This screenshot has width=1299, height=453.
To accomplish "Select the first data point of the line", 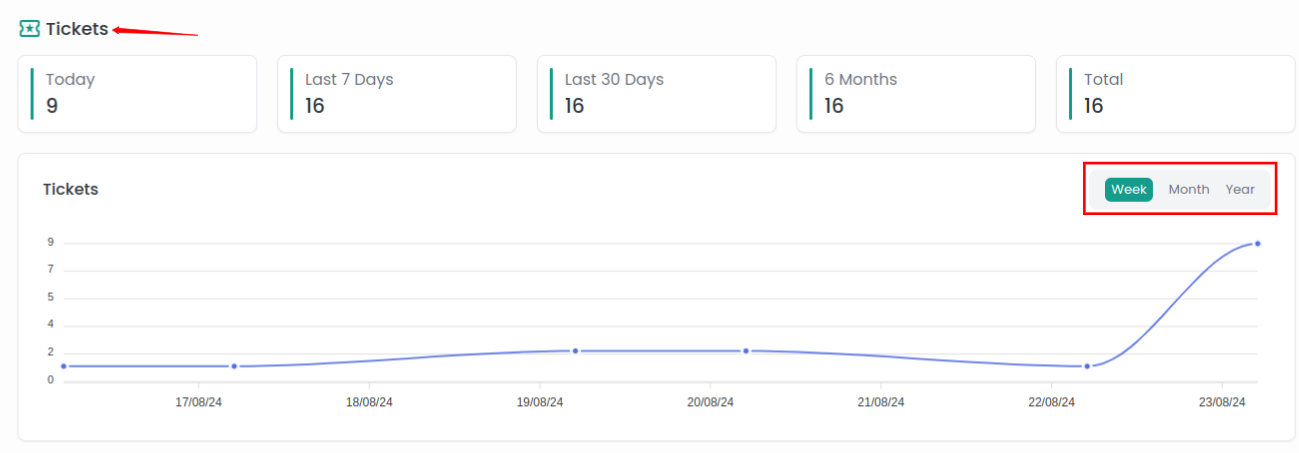I will (64, 366).
